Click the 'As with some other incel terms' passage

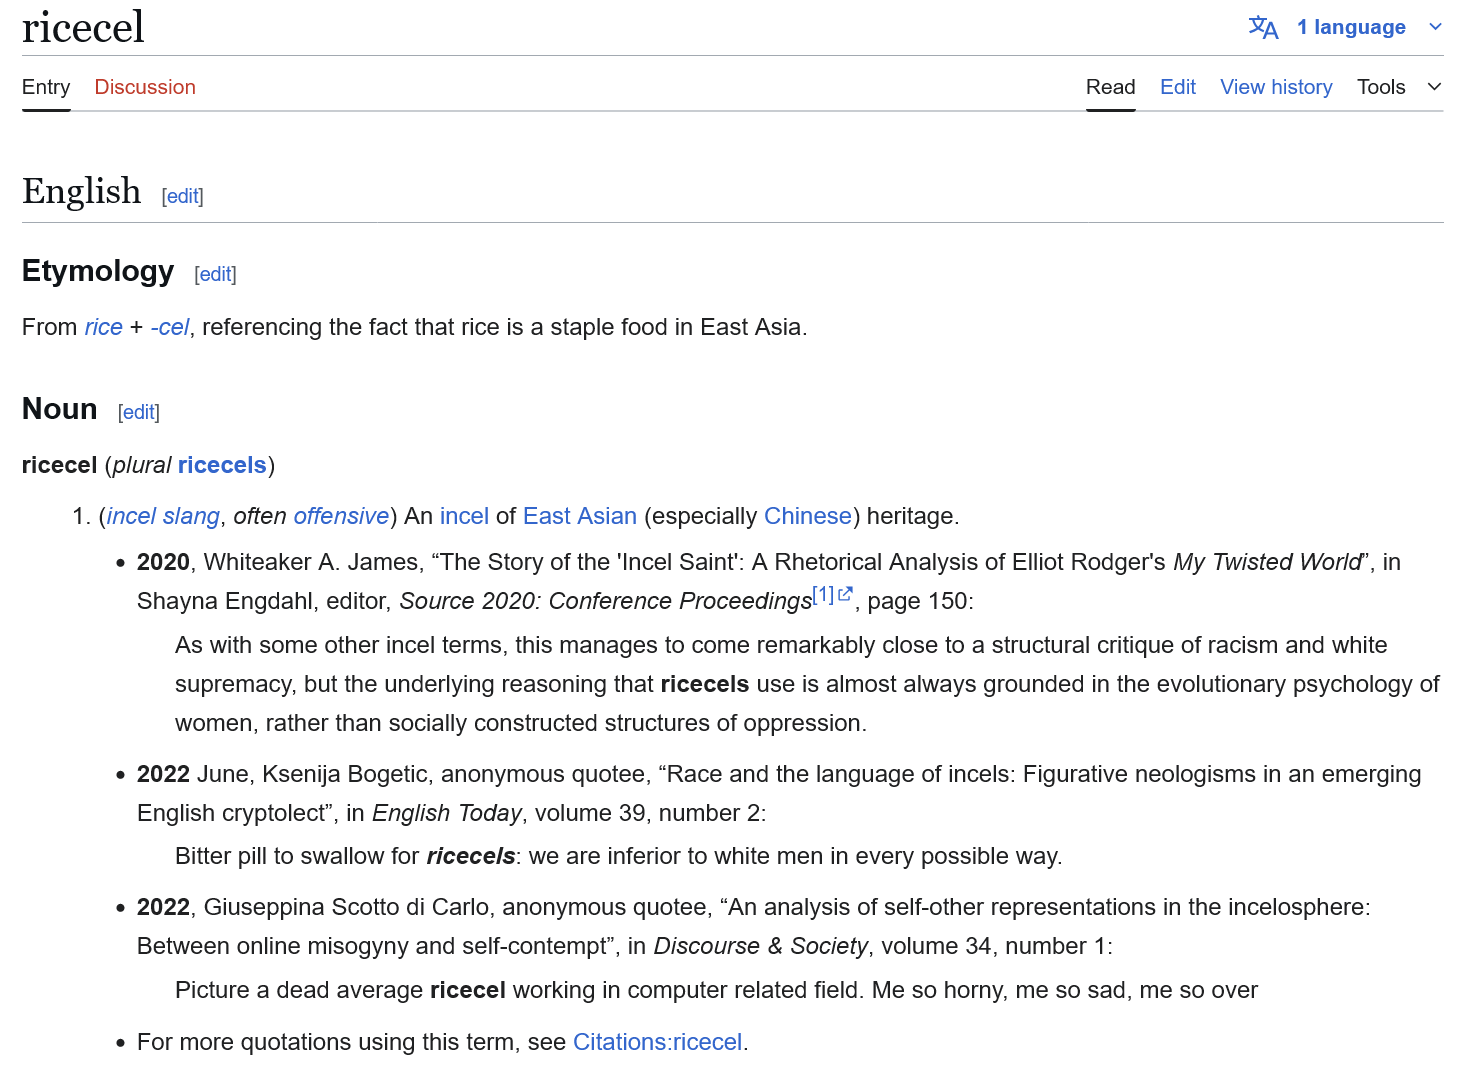tap(807, 684)
